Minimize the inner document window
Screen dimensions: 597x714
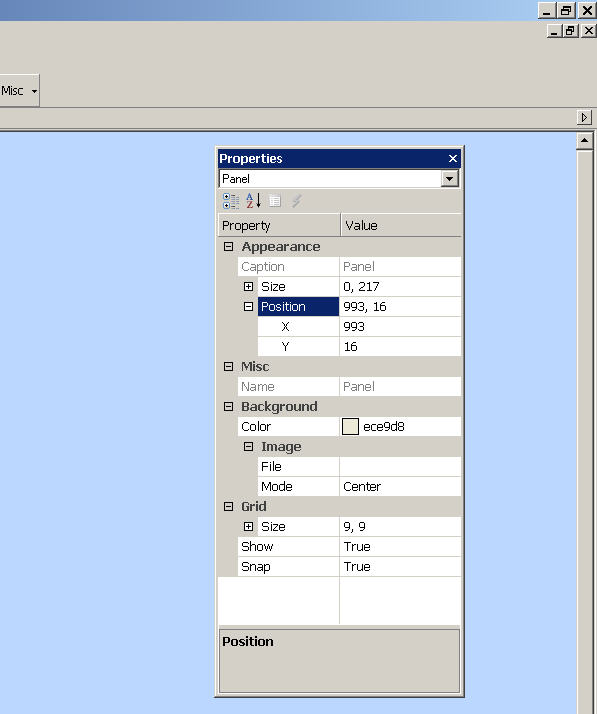[554, 31]
